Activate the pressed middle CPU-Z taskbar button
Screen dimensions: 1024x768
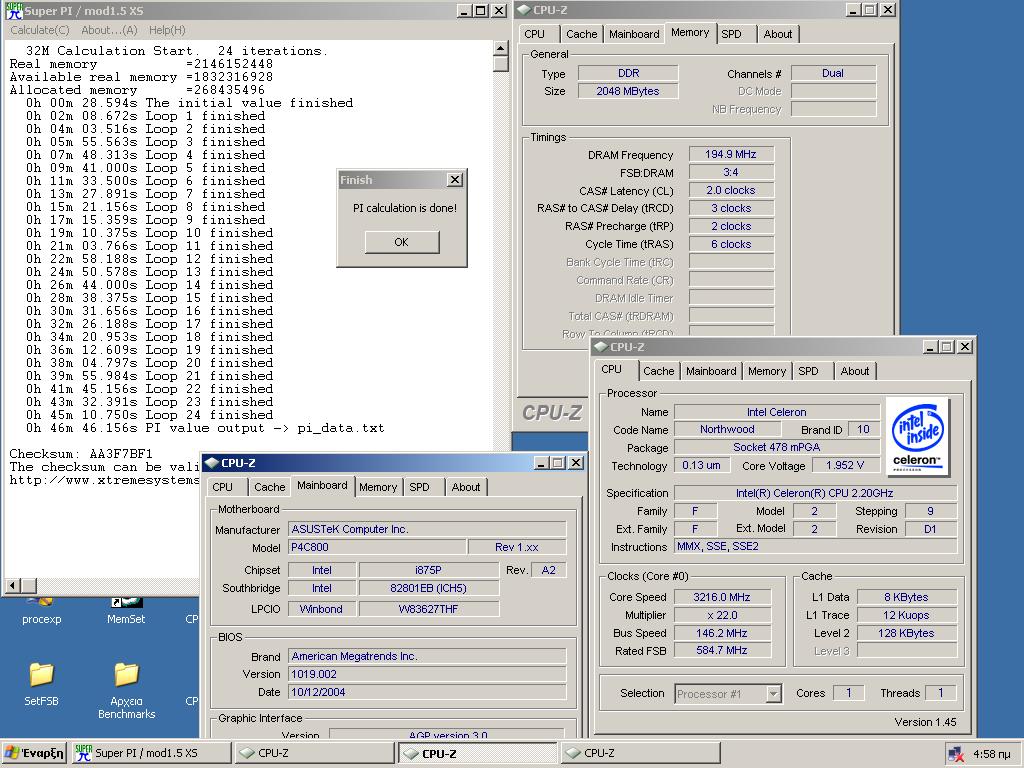coord(477,753)
